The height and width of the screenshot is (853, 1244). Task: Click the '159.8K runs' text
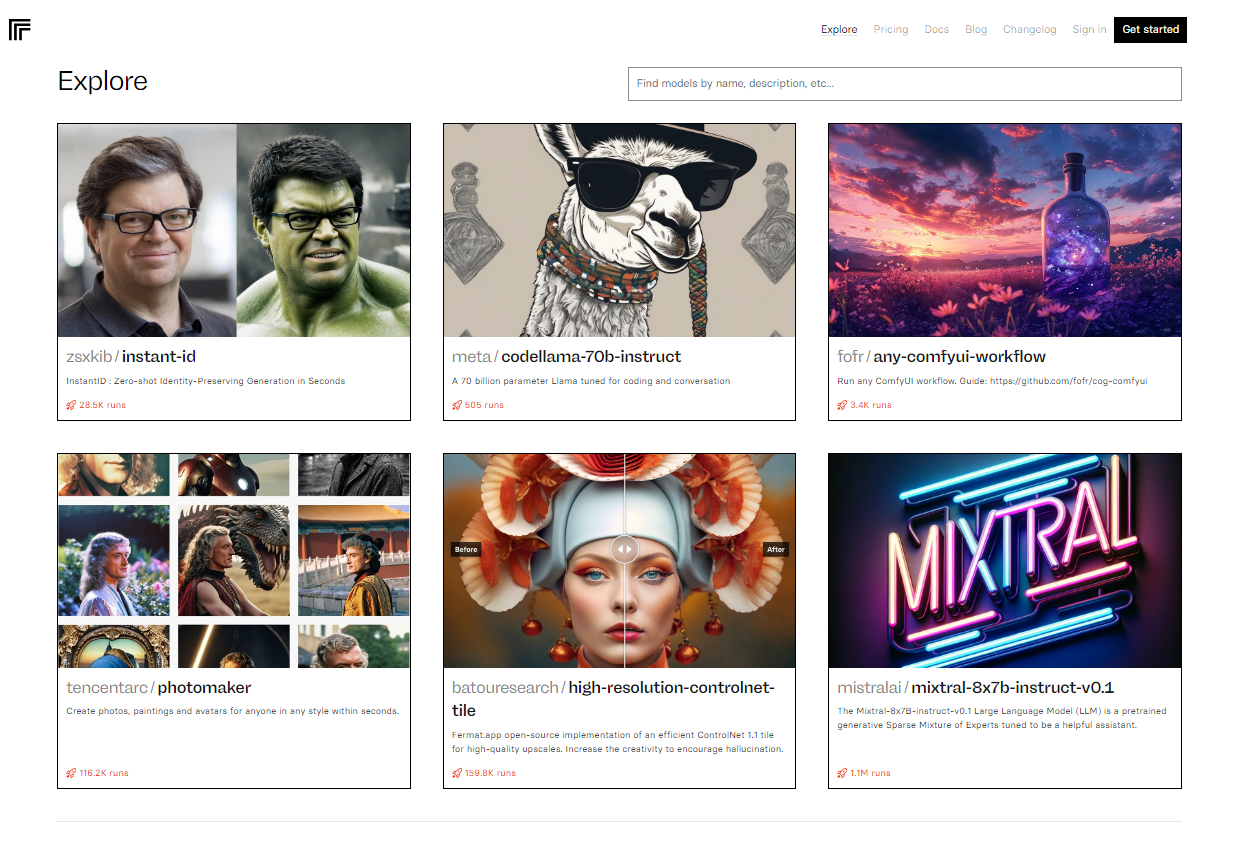(x=490, y=773)
